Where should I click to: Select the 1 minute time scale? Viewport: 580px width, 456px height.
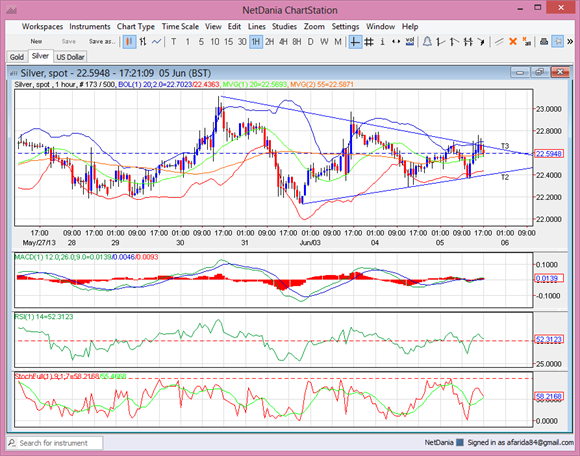click(188, 42)
